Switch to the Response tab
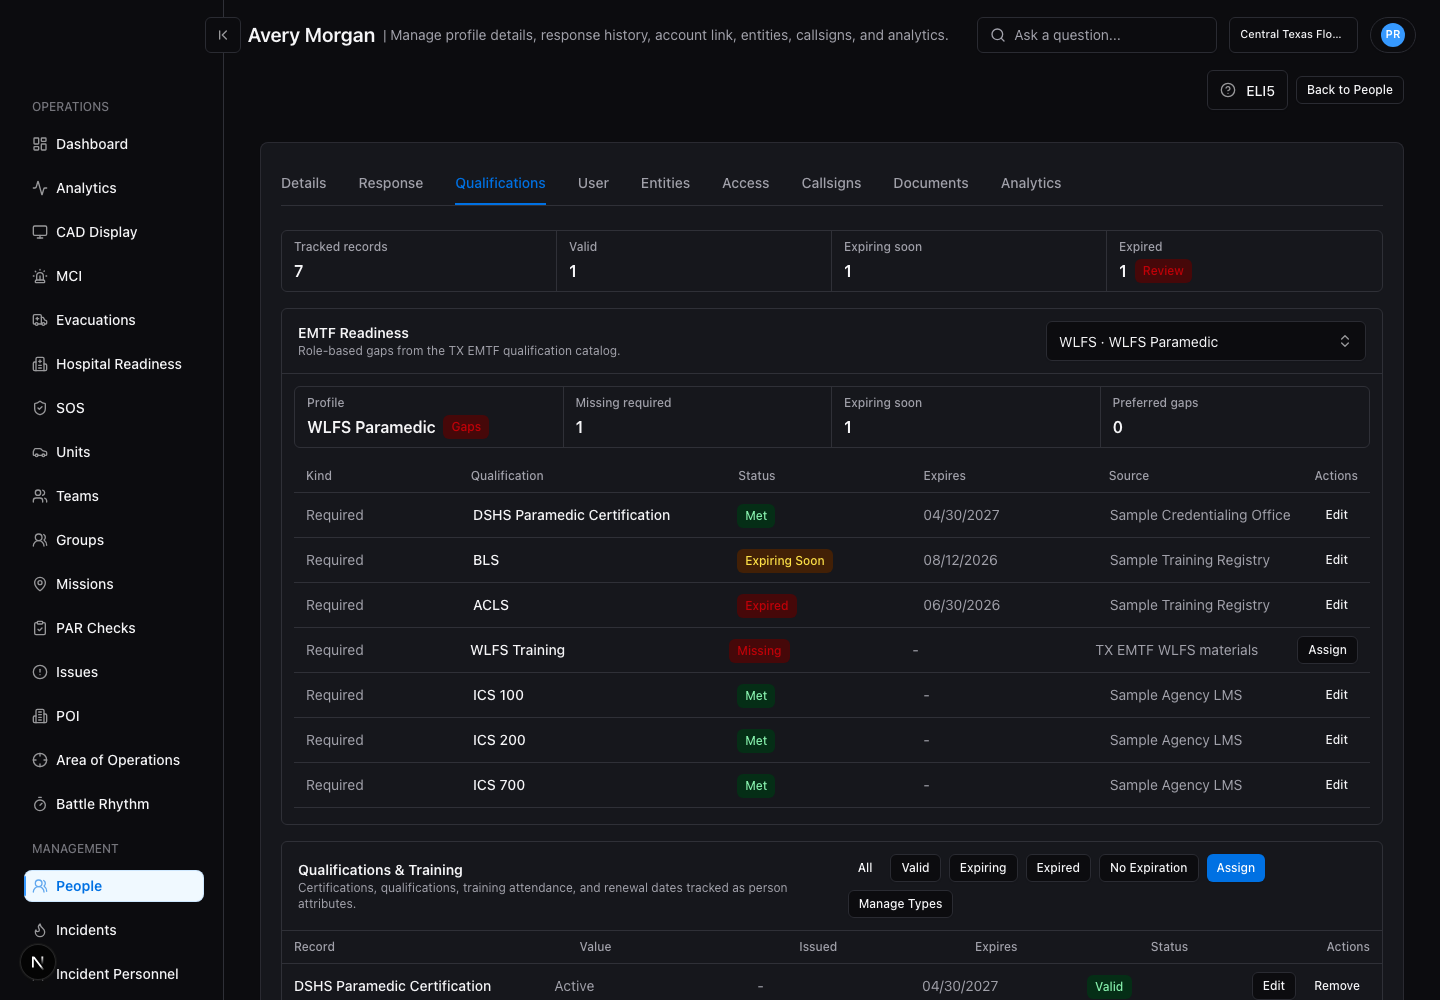This screenshot has width=1440, height=1000. pyautogui.click(x=391, y=183)
